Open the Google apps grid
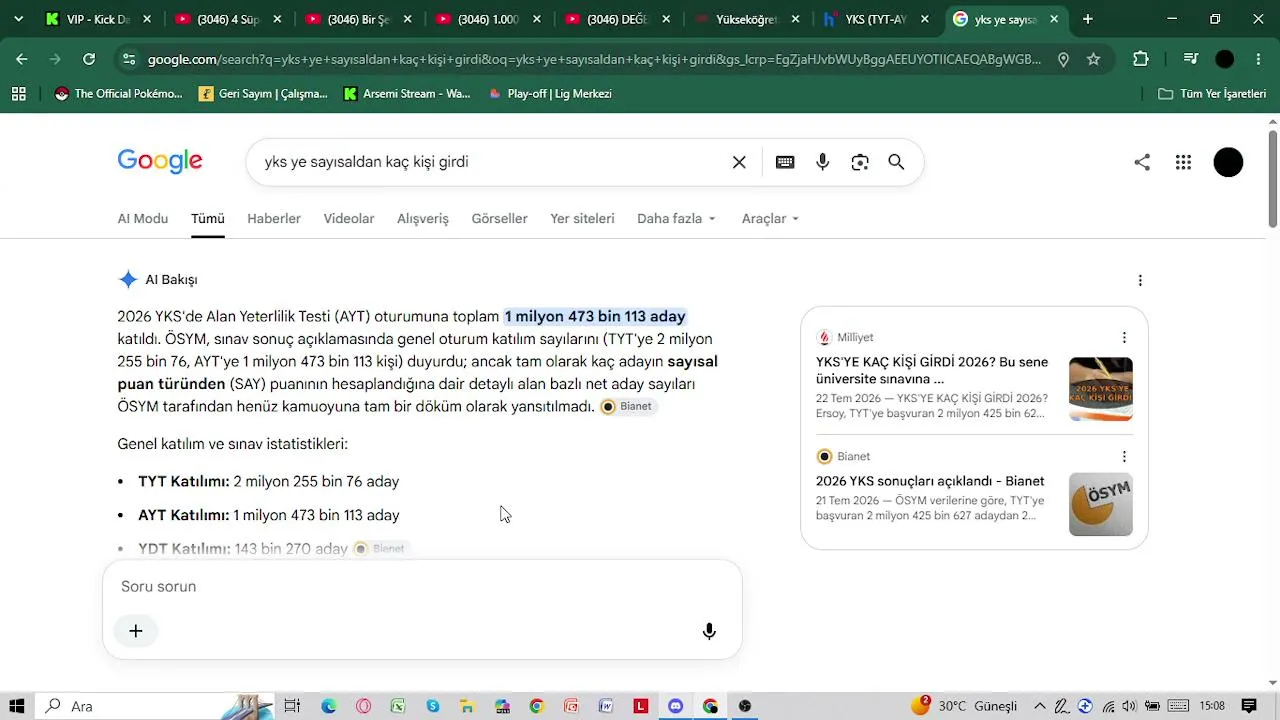Viewport: 1280px width, 720px height. click(1183, 162)
